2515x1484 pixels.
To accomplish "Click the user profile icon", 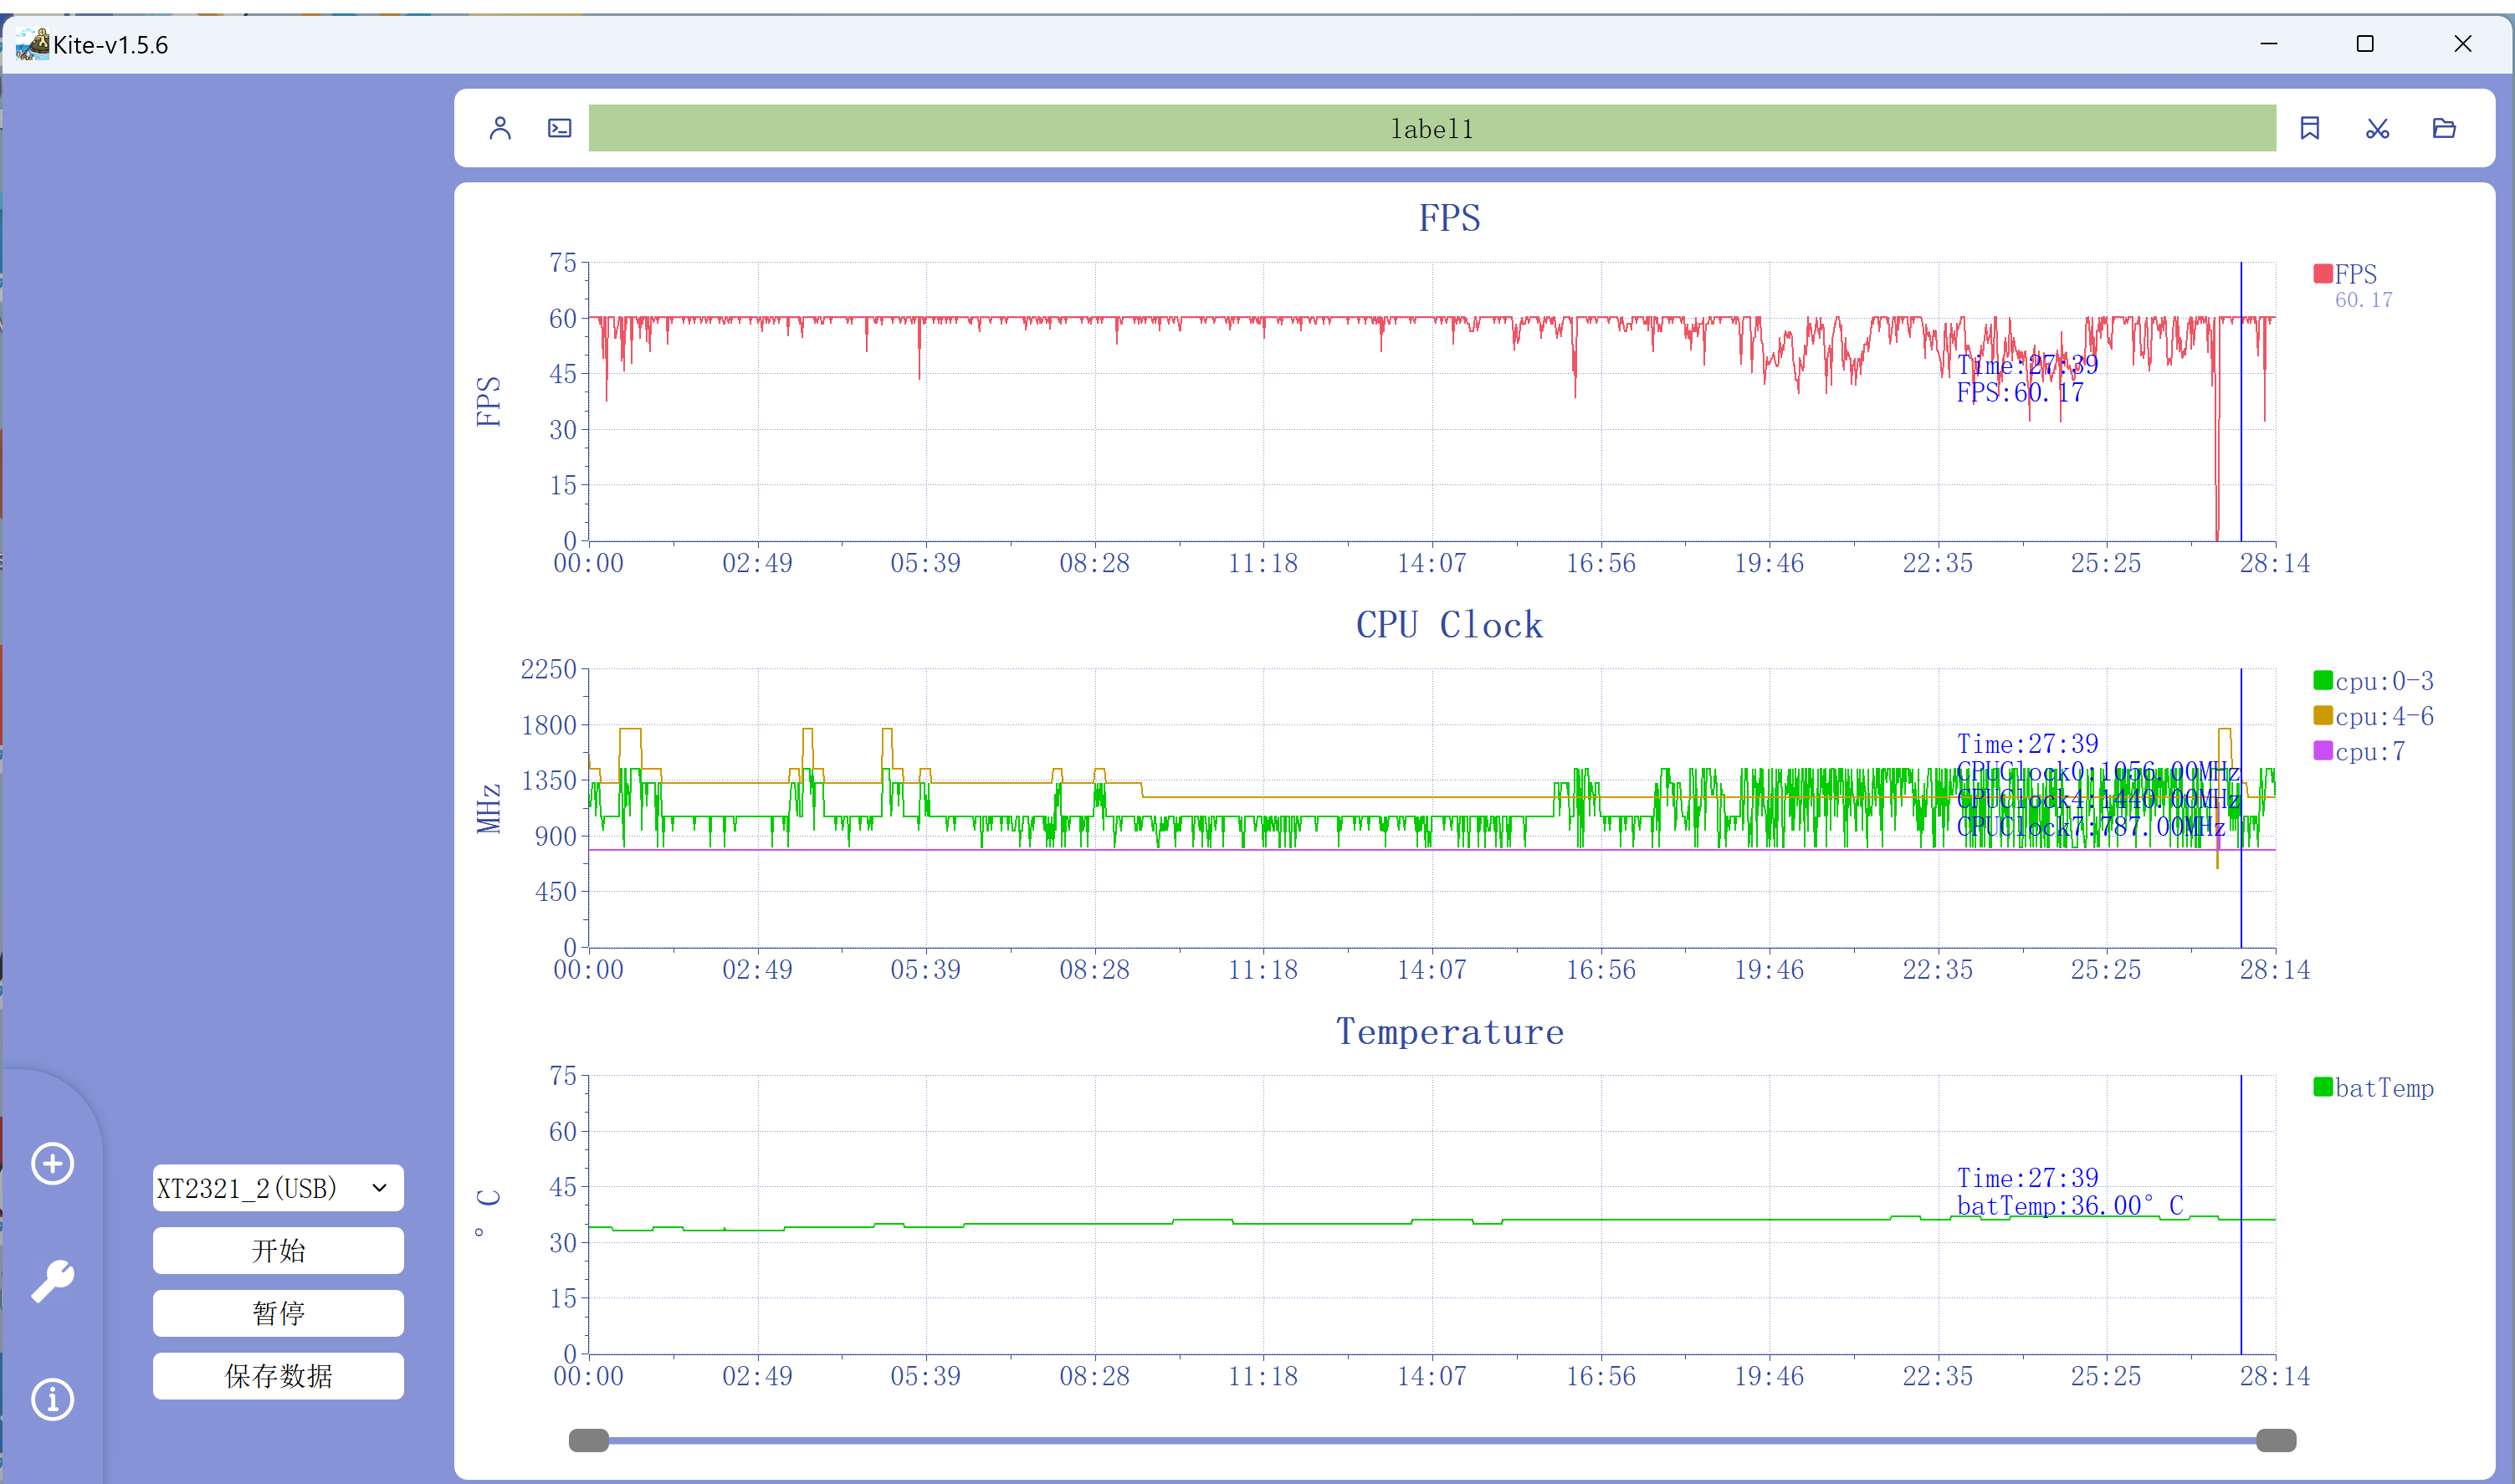I will [500, 128].
